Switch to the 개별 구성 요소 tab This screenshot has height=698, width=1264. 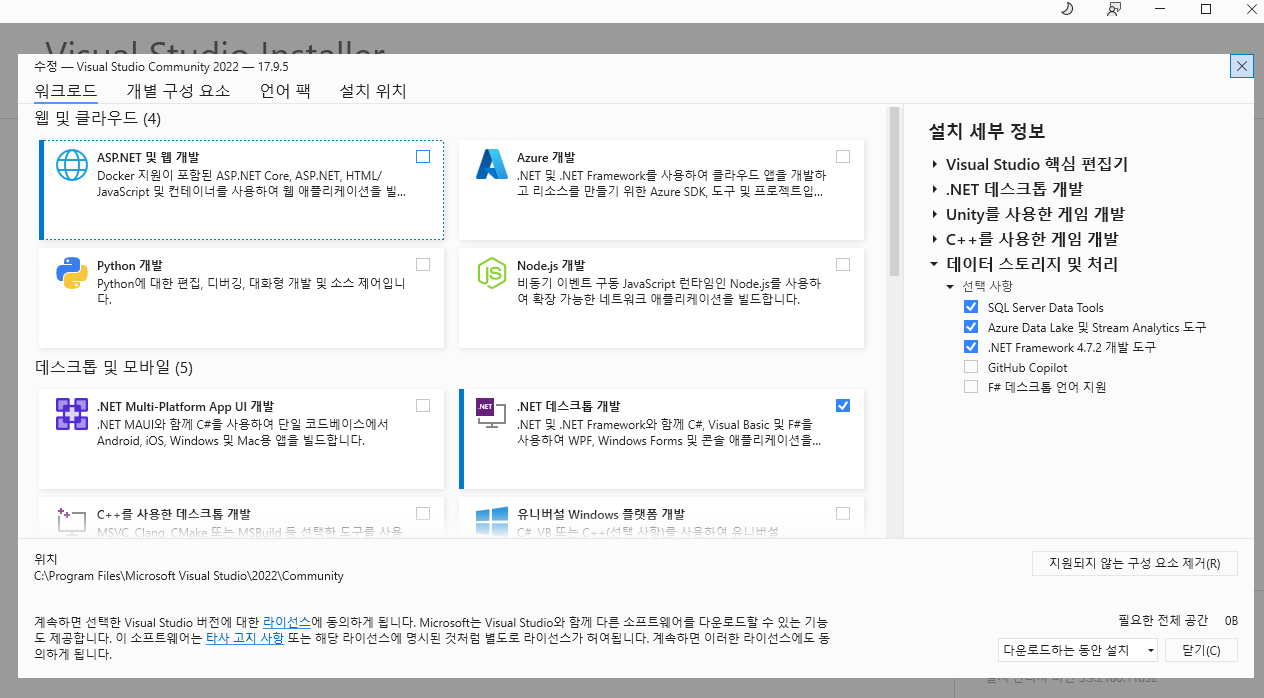(x=178, y=91)
